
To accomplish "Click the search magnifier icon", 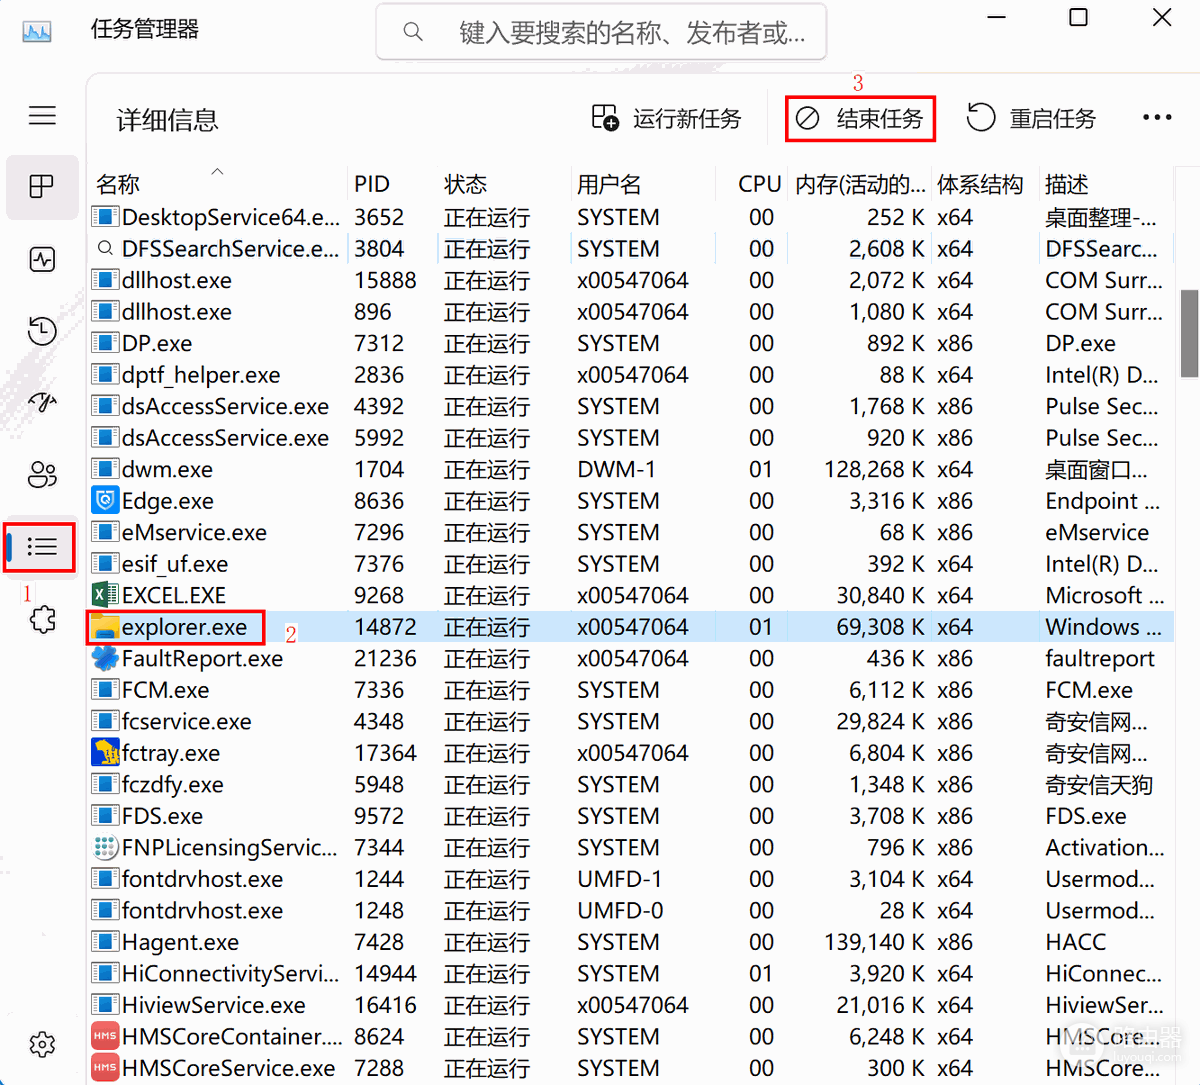I will [x=413, y=32].
